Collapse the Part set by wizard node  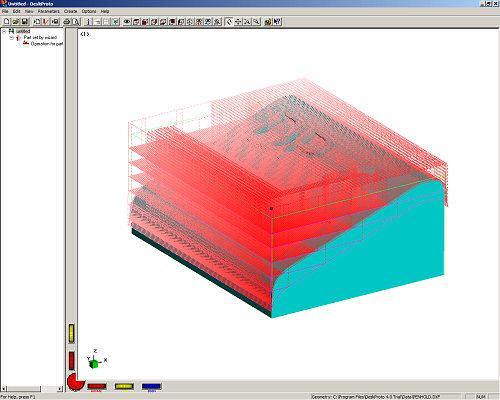[11, 38]
